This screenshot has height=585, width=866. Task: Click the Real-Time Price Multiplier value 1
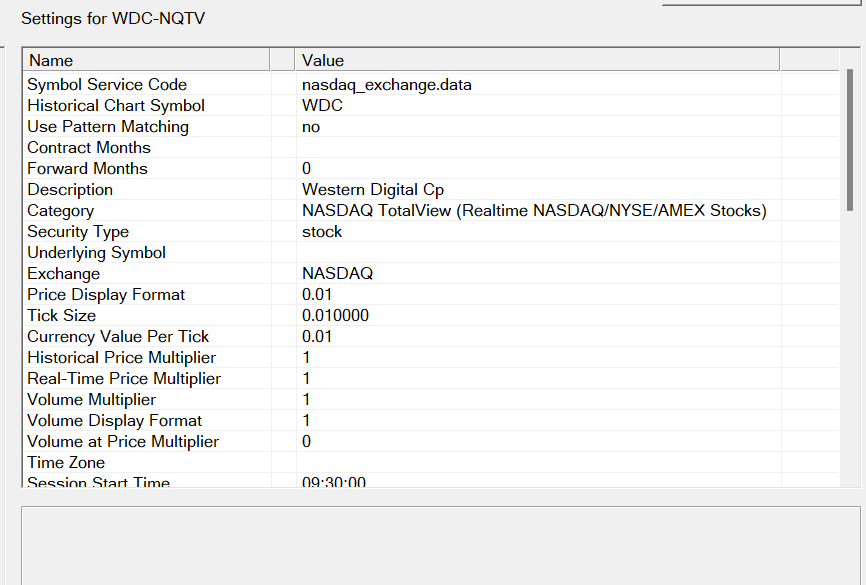pos(307,378)
